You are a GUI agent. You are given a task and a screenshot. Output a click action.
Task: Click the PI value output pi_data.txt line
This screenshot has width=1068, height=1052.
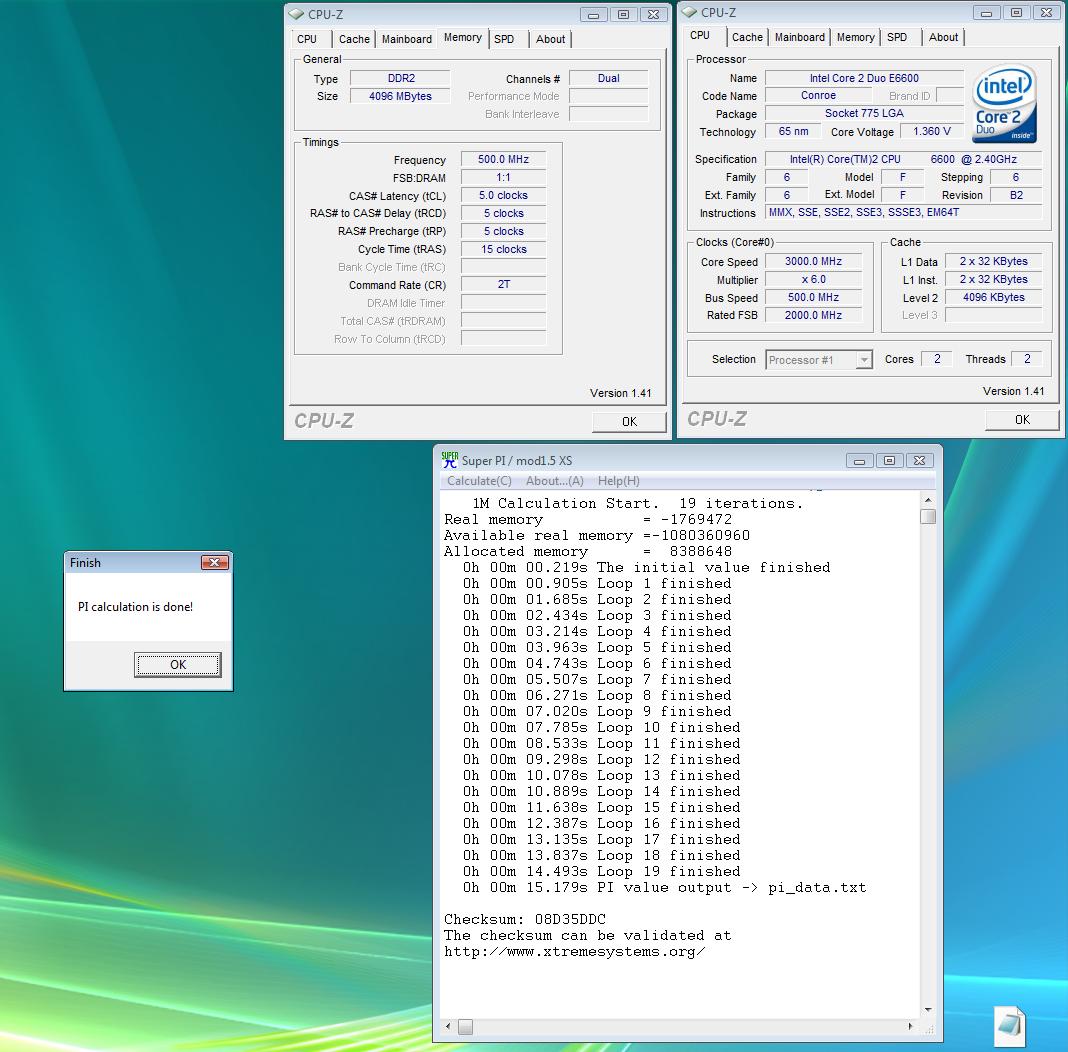point(664,887)
